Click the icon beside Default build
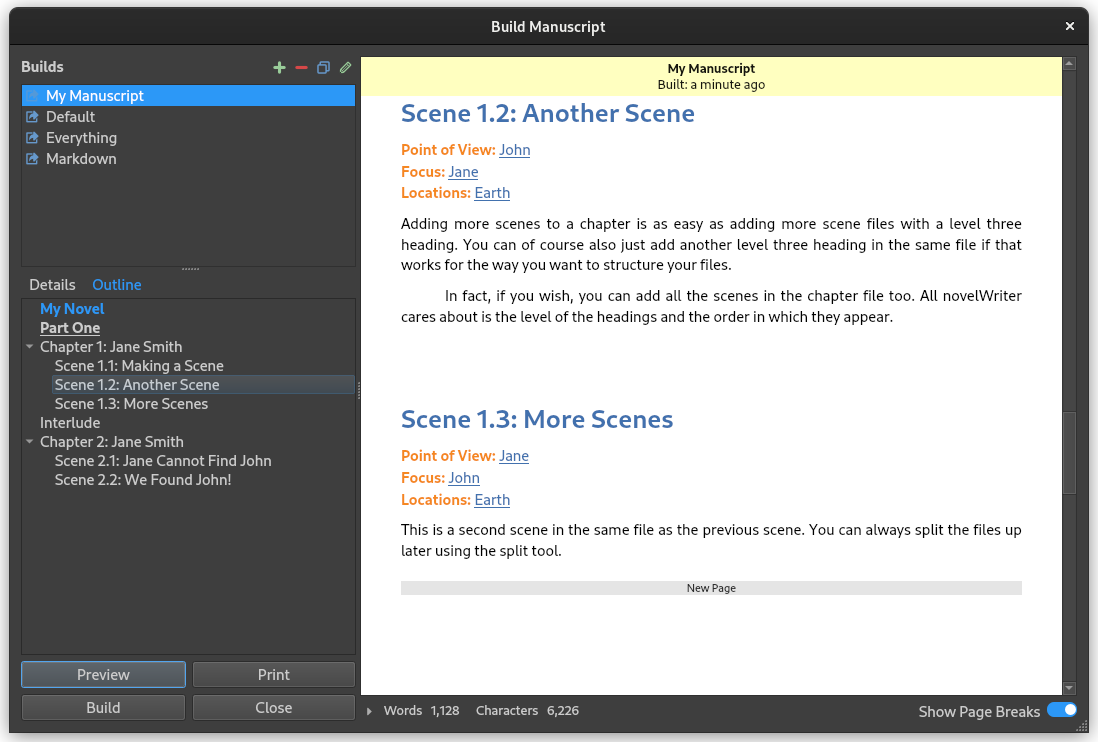This screenshot has width=1098, height=742. tap(32, 117)
